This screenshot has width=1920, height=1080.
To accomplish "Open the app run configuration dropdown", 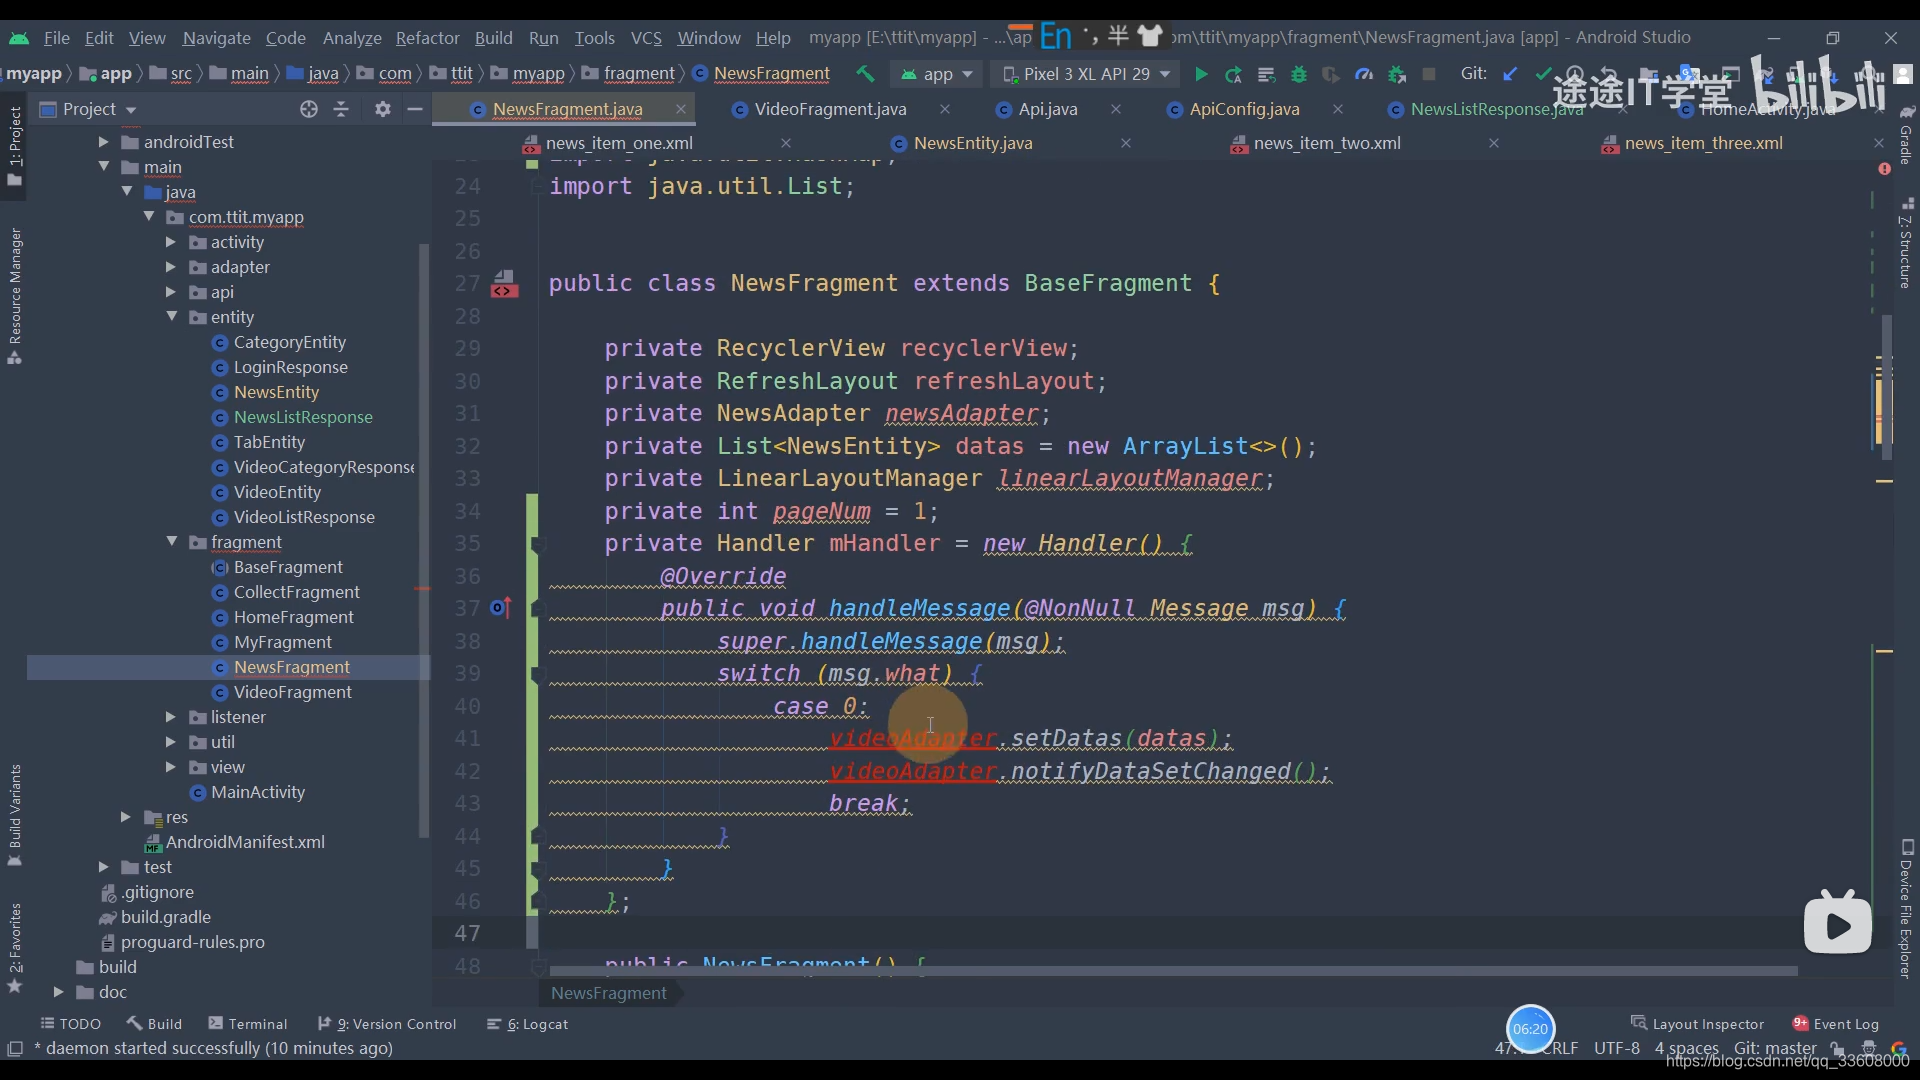I will [937, 74].
